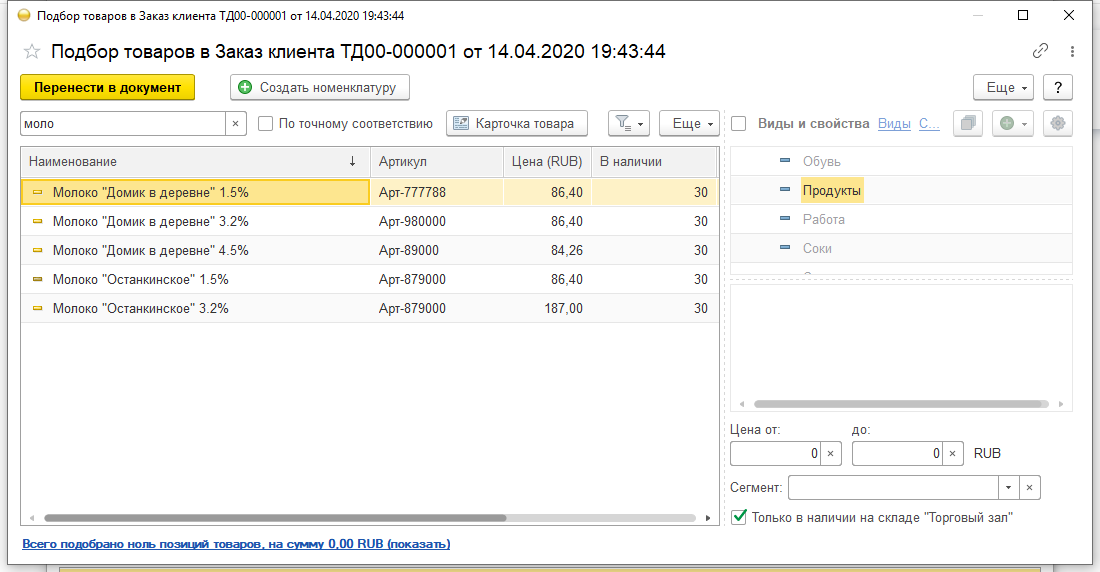Open gear settings in properties panel

[1057, 124]
